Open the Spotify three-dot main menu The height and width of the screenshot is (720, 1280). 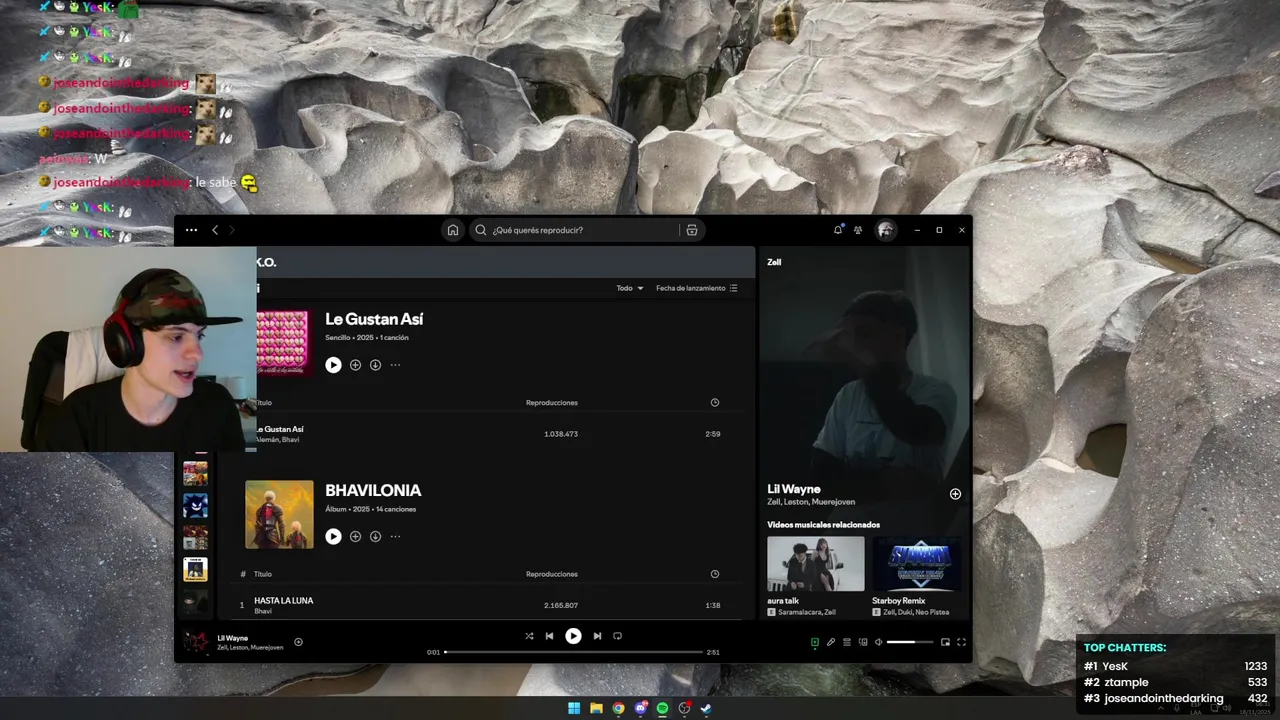pyautogui.click(x=191, y=230)
